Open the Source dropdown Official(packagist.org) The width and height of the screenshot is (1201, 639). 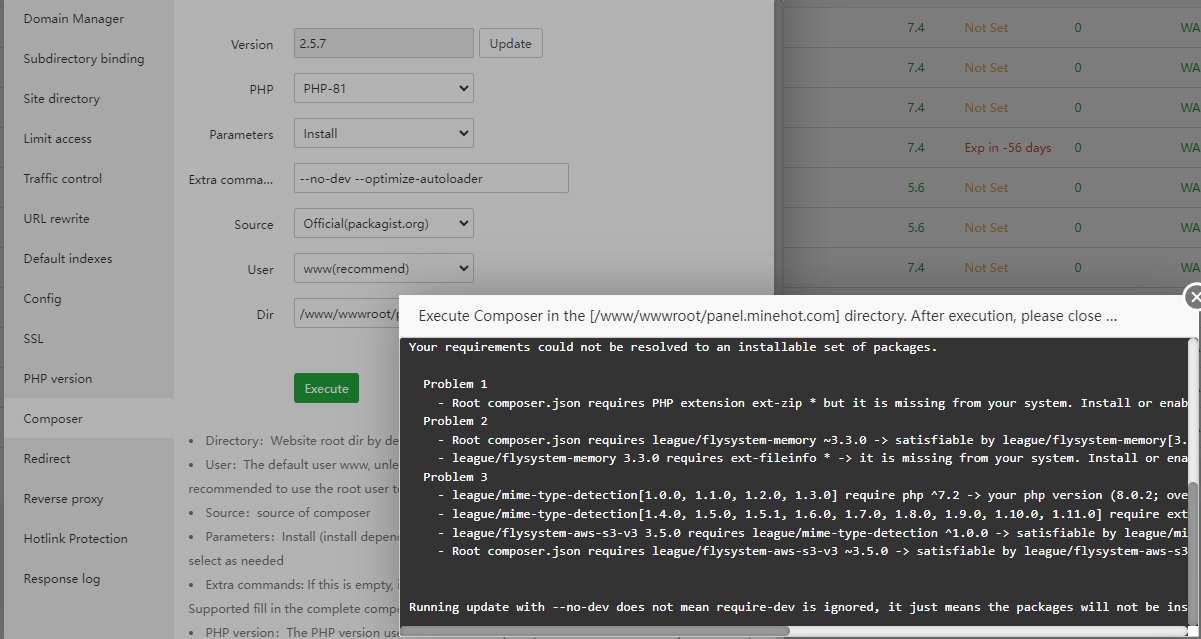click(383, 224)
